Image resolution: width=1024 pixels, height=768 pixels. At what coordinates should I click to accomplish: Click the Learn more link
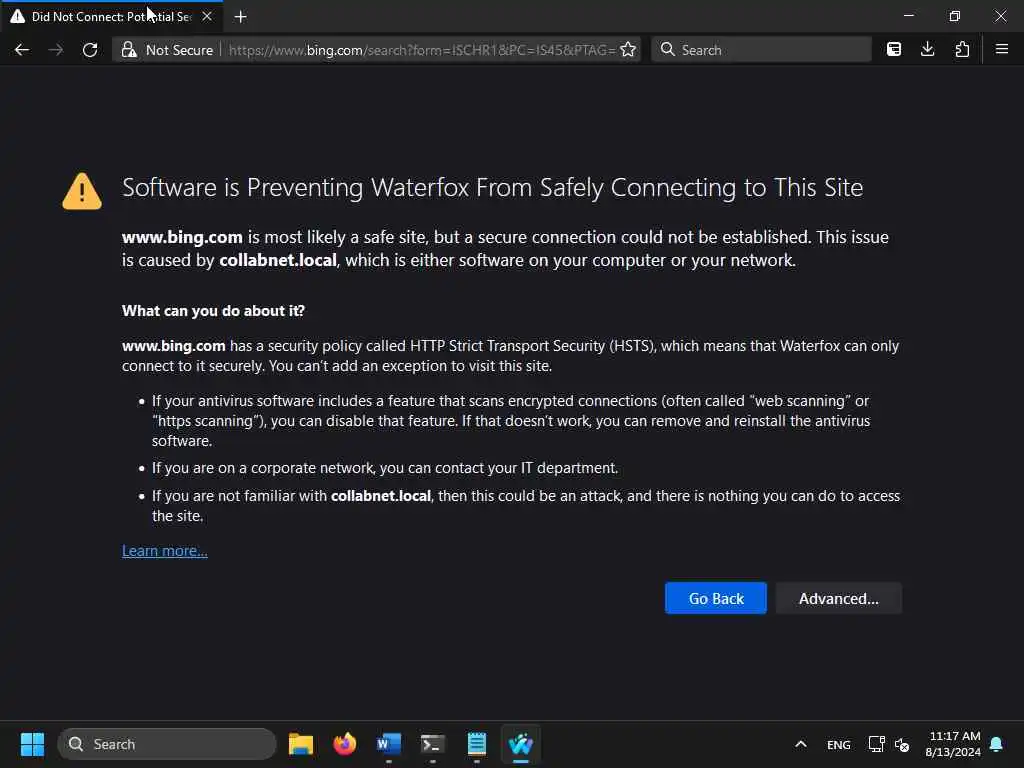pyautogui.click(x=165, y=551)
